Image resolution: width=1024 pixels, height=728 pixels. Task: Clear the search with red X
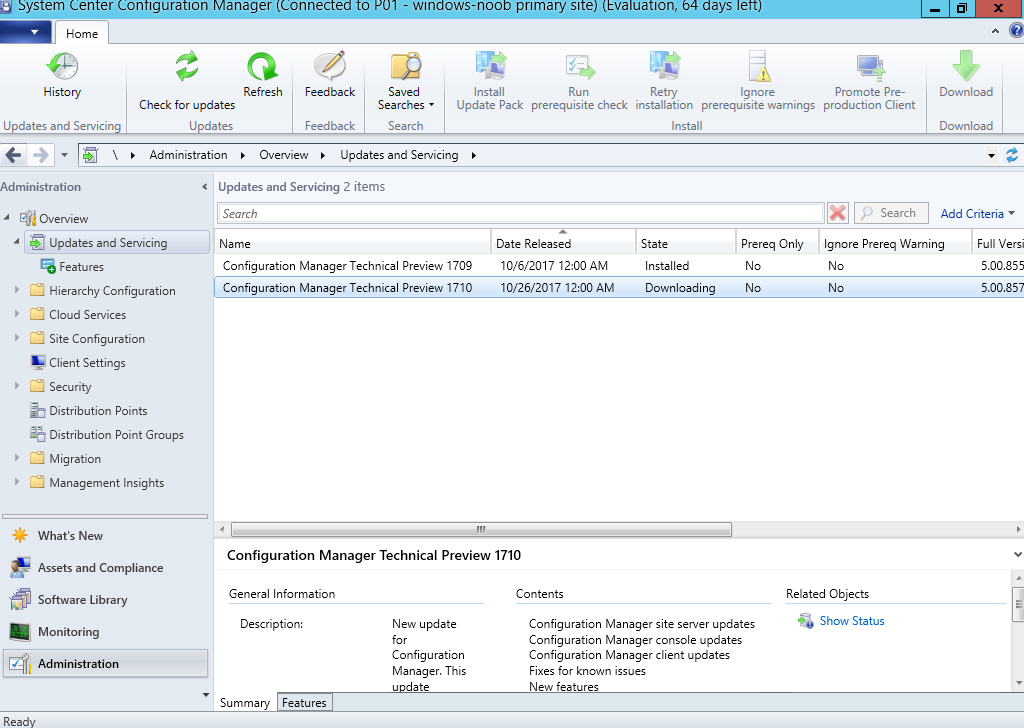click(x=838, y=213)
